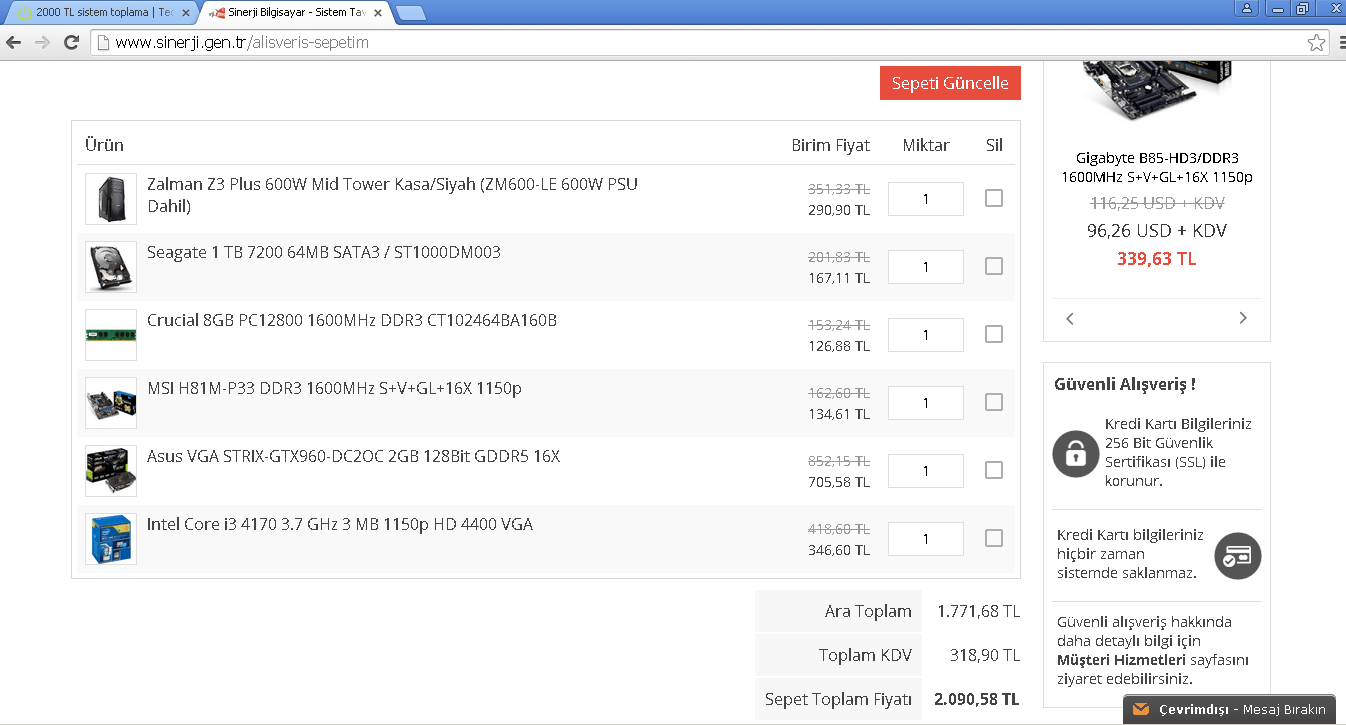1346x725 pixels.
Task: Click the 'Birim Fiyat' column header
Action: pyautogui.click(x=831, y=145)
